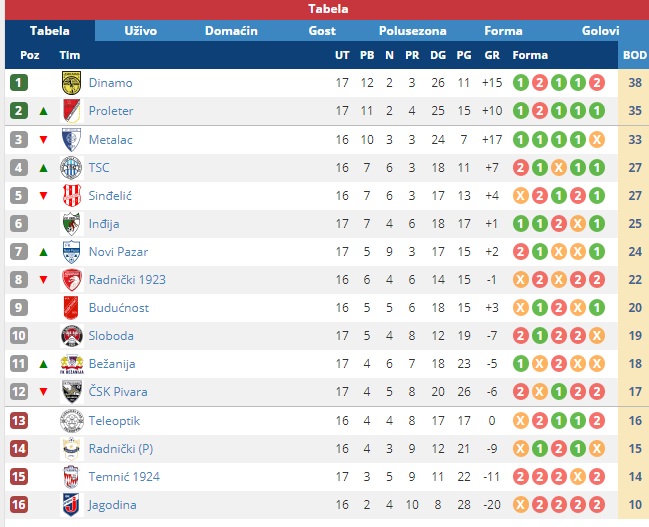649x527 pixels.
Task: Switch to the Uživo tab
Action: tap(140, 31)
